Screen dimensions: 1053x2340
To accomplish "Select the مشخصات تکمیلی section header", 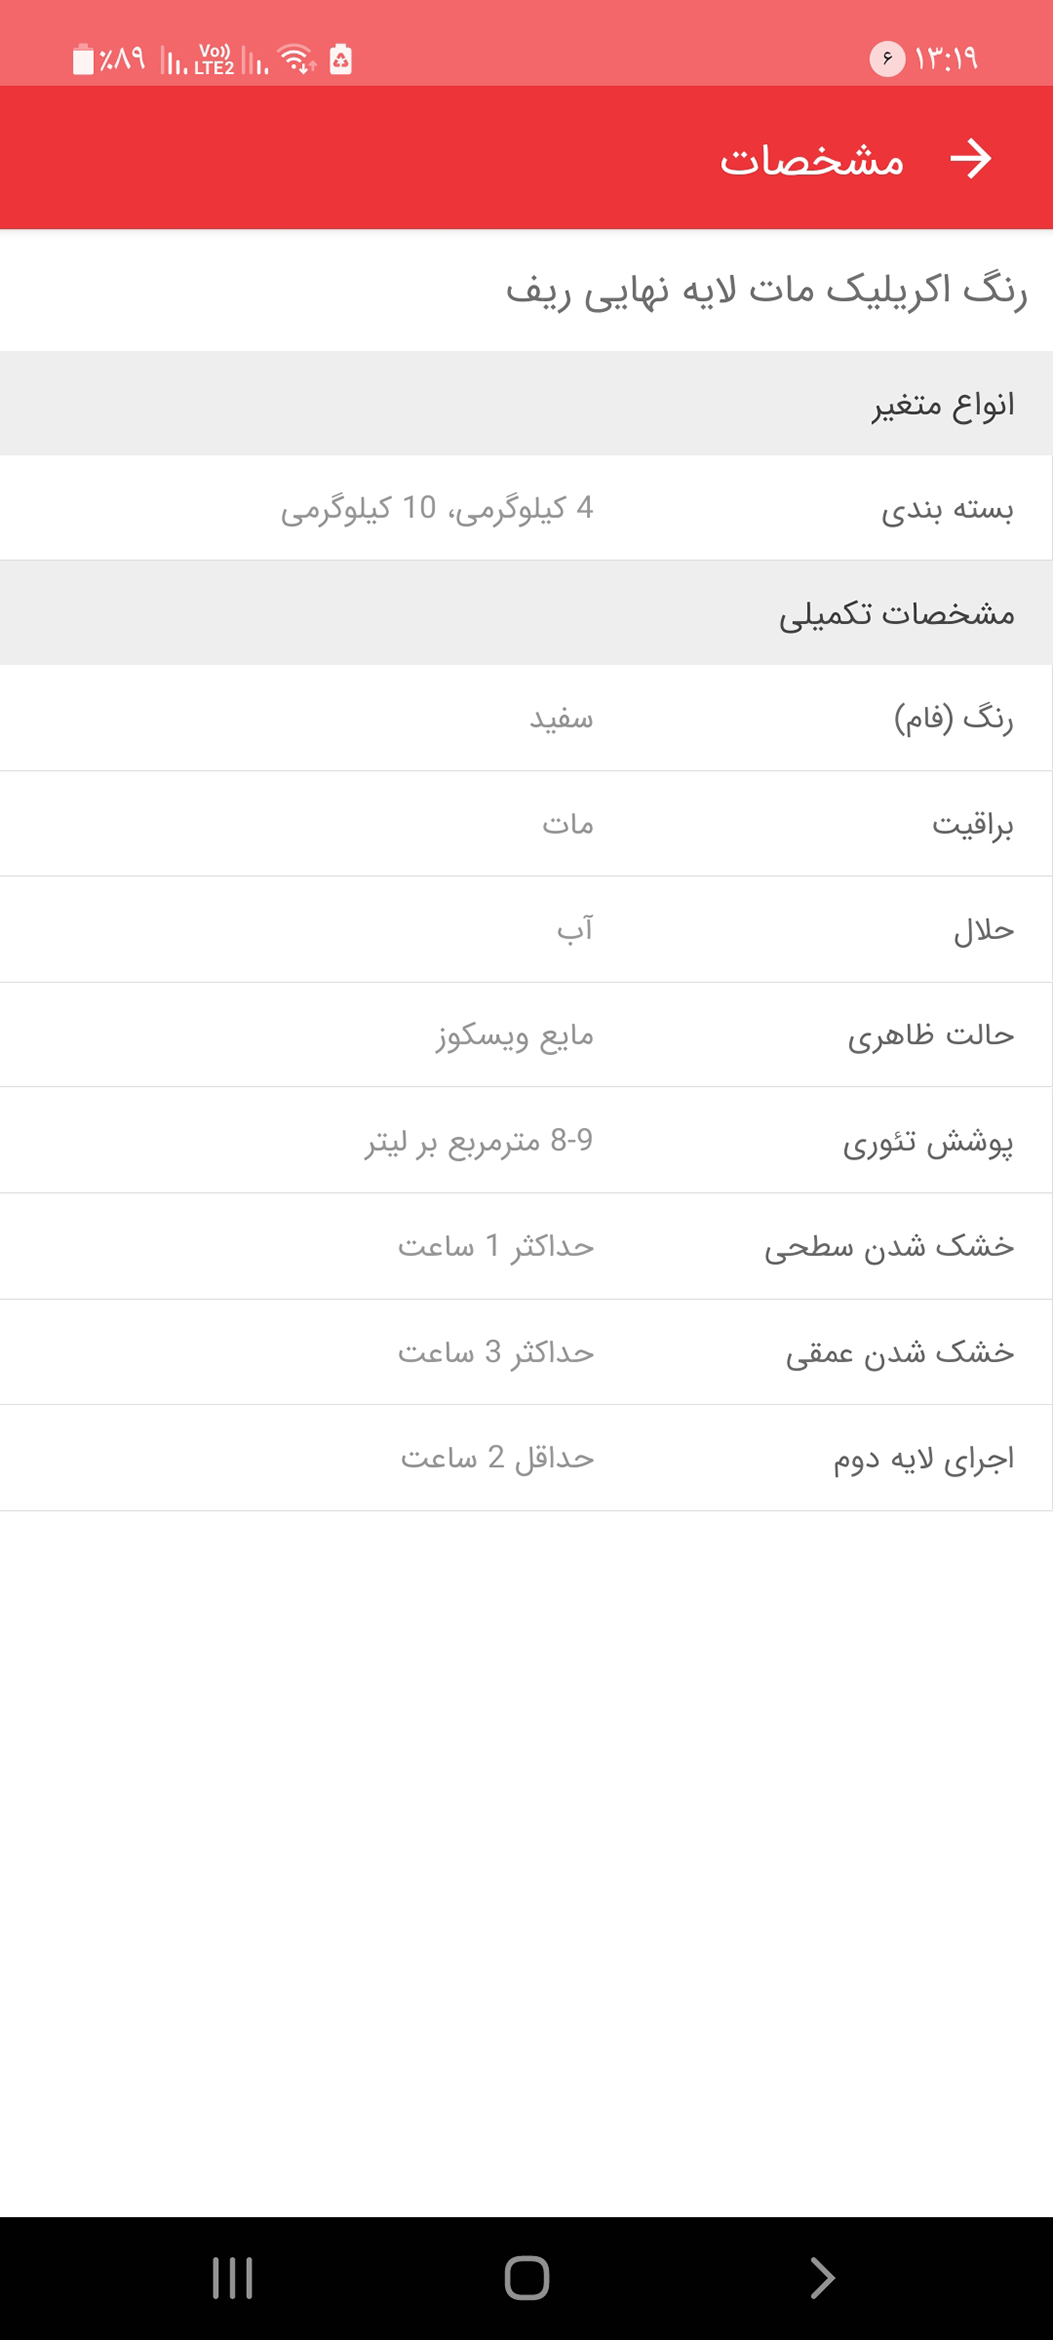I will 526,613.
